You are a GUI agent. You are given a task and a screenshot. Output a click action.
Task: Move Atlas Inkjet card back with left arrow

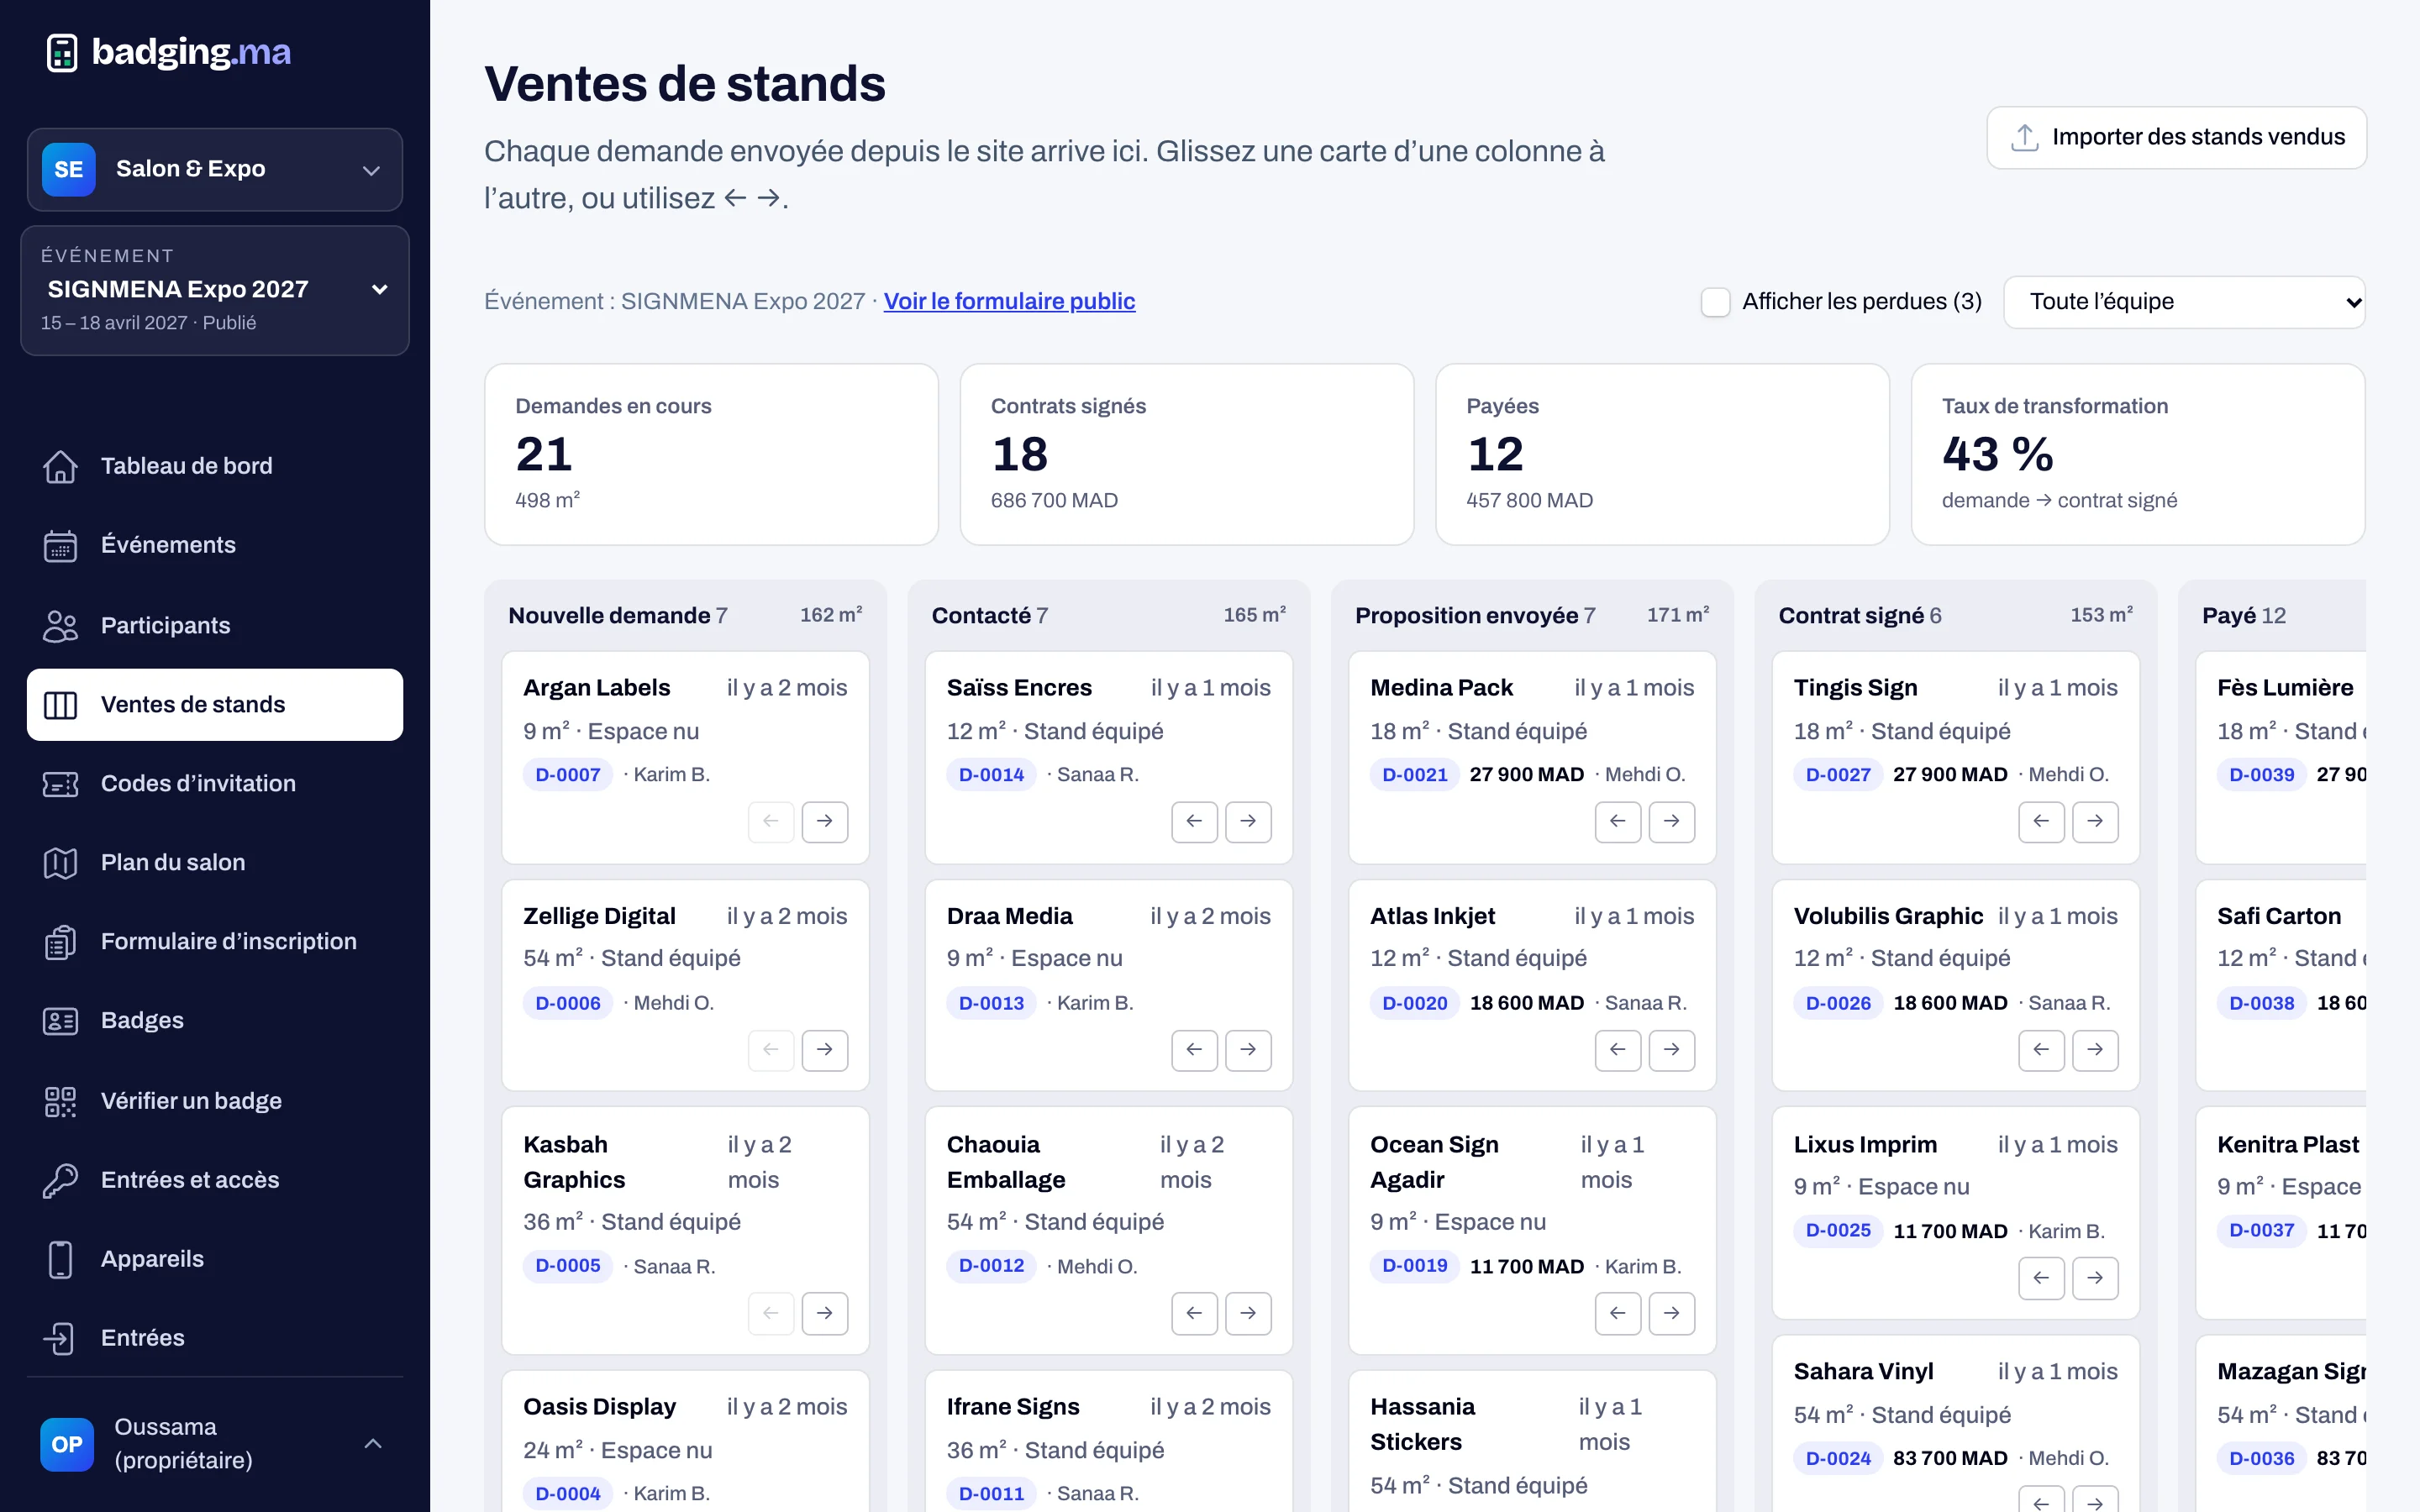(x=1617, y=1049)
